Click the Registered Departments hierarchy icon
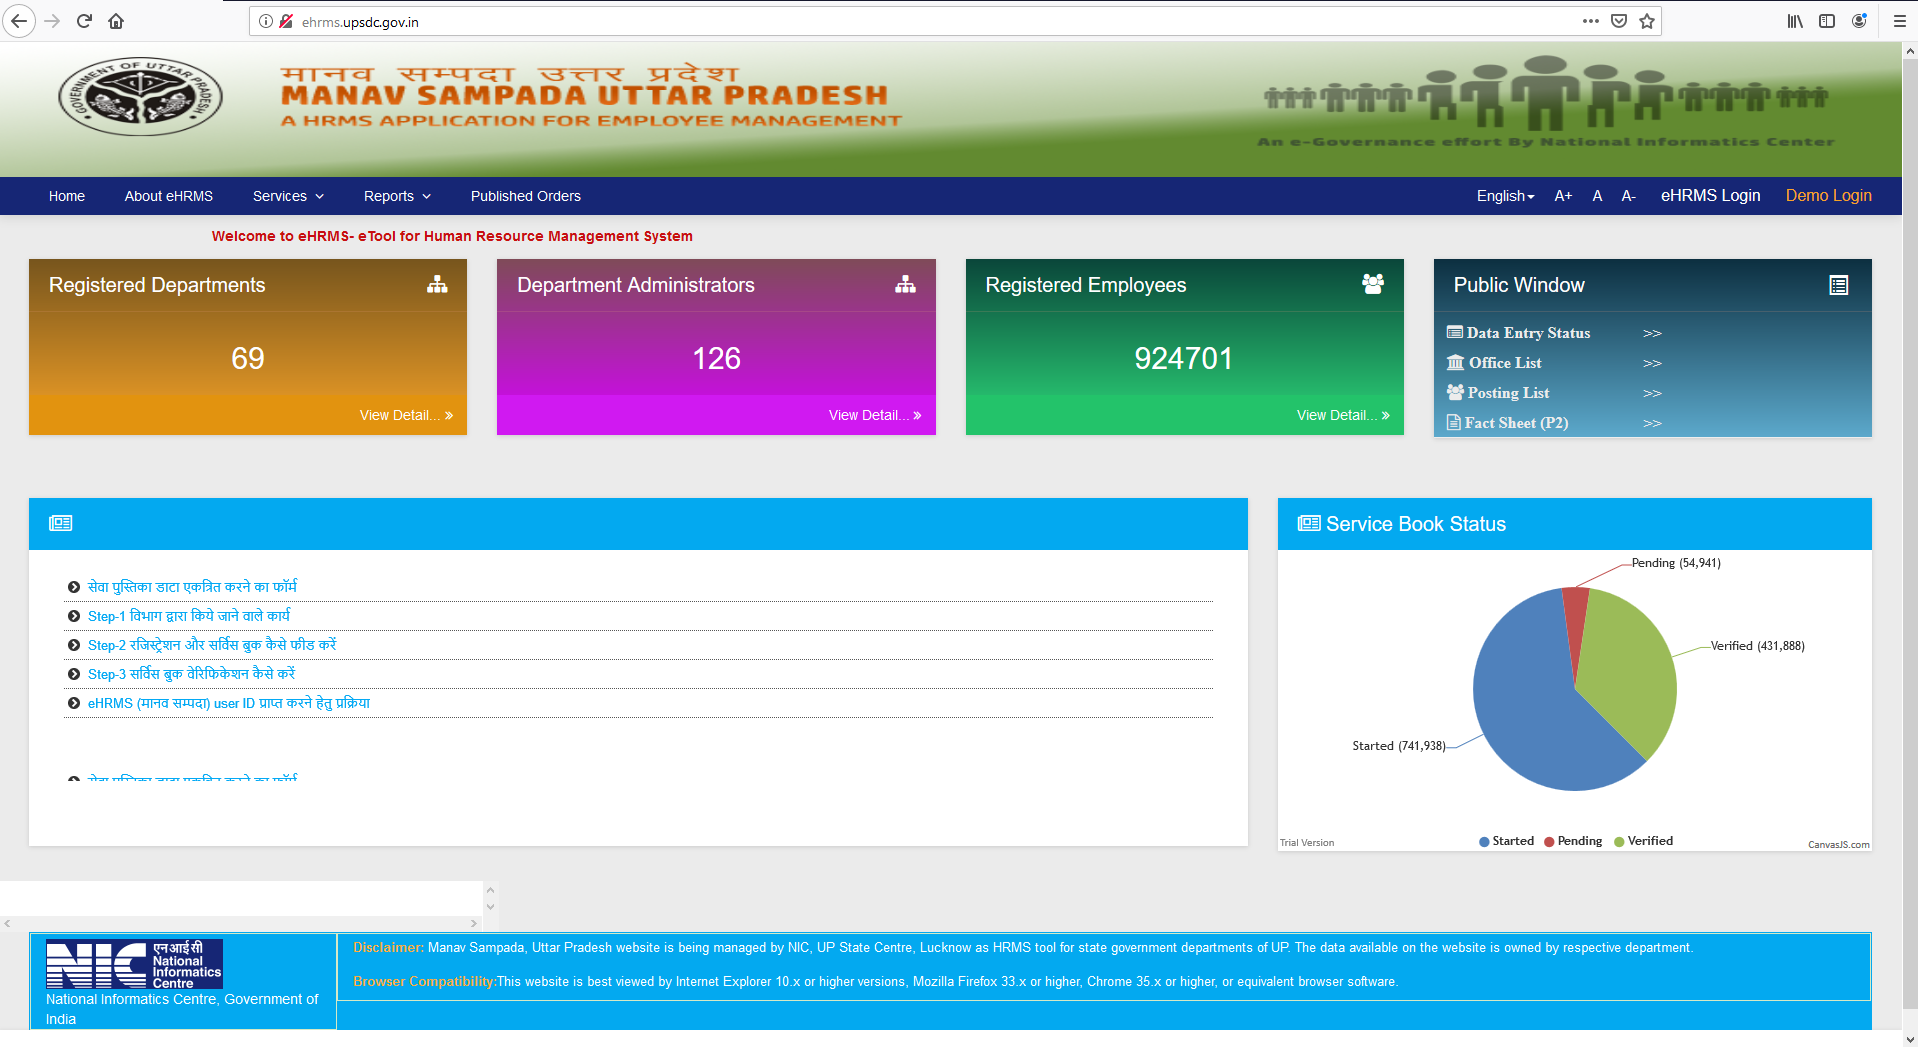 coord(437,284)
